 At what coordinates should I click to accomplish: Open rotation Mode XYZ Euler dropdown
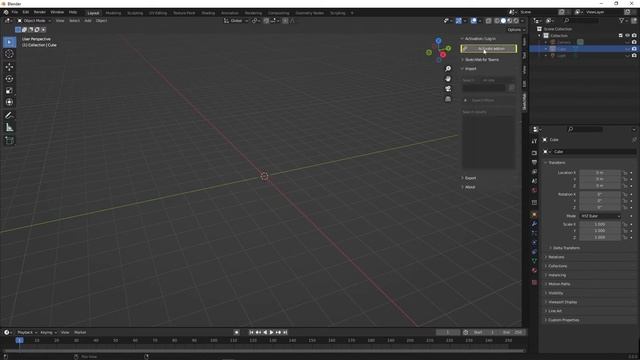click(x=600, y=216)
